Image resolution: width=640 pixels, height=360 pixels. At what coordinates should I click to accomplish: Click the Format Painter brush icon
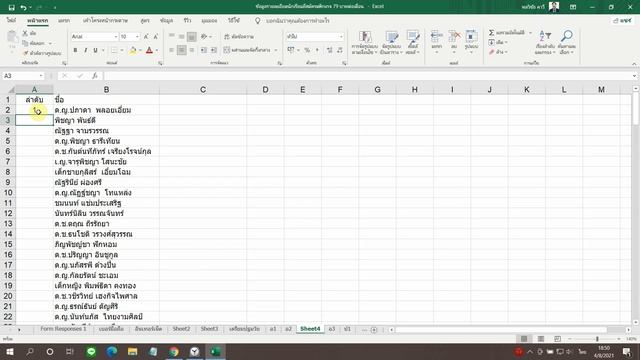[25, 53]
